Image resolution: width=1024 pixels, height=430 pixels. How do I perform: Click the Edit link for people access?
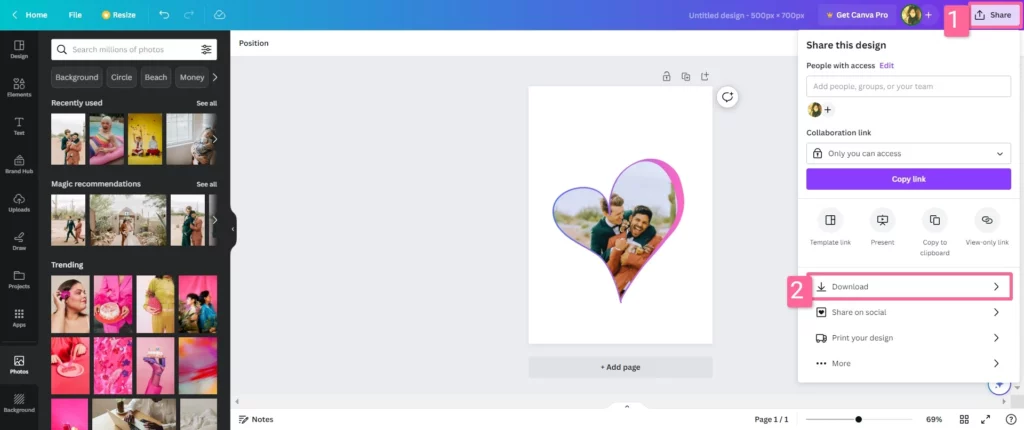click(886, 65)
